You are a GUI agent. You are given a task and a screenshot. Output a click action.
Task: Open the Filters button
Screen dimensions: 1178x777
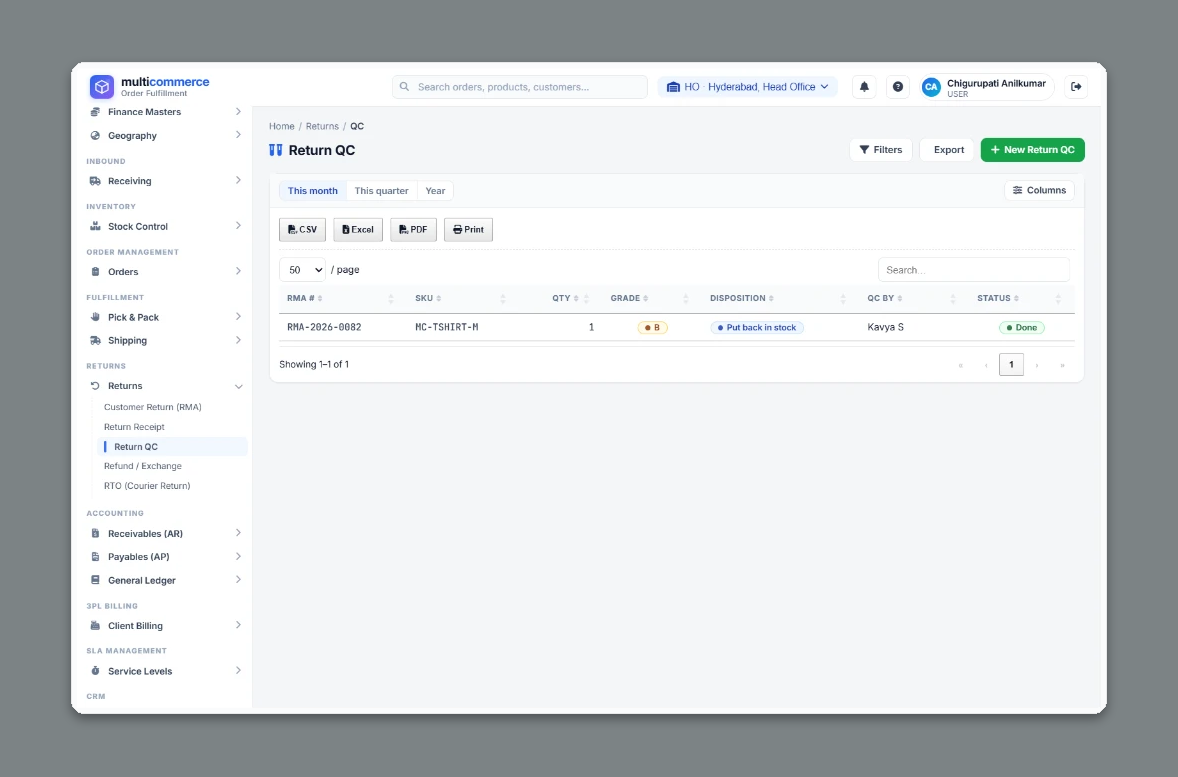pos(880,150)
